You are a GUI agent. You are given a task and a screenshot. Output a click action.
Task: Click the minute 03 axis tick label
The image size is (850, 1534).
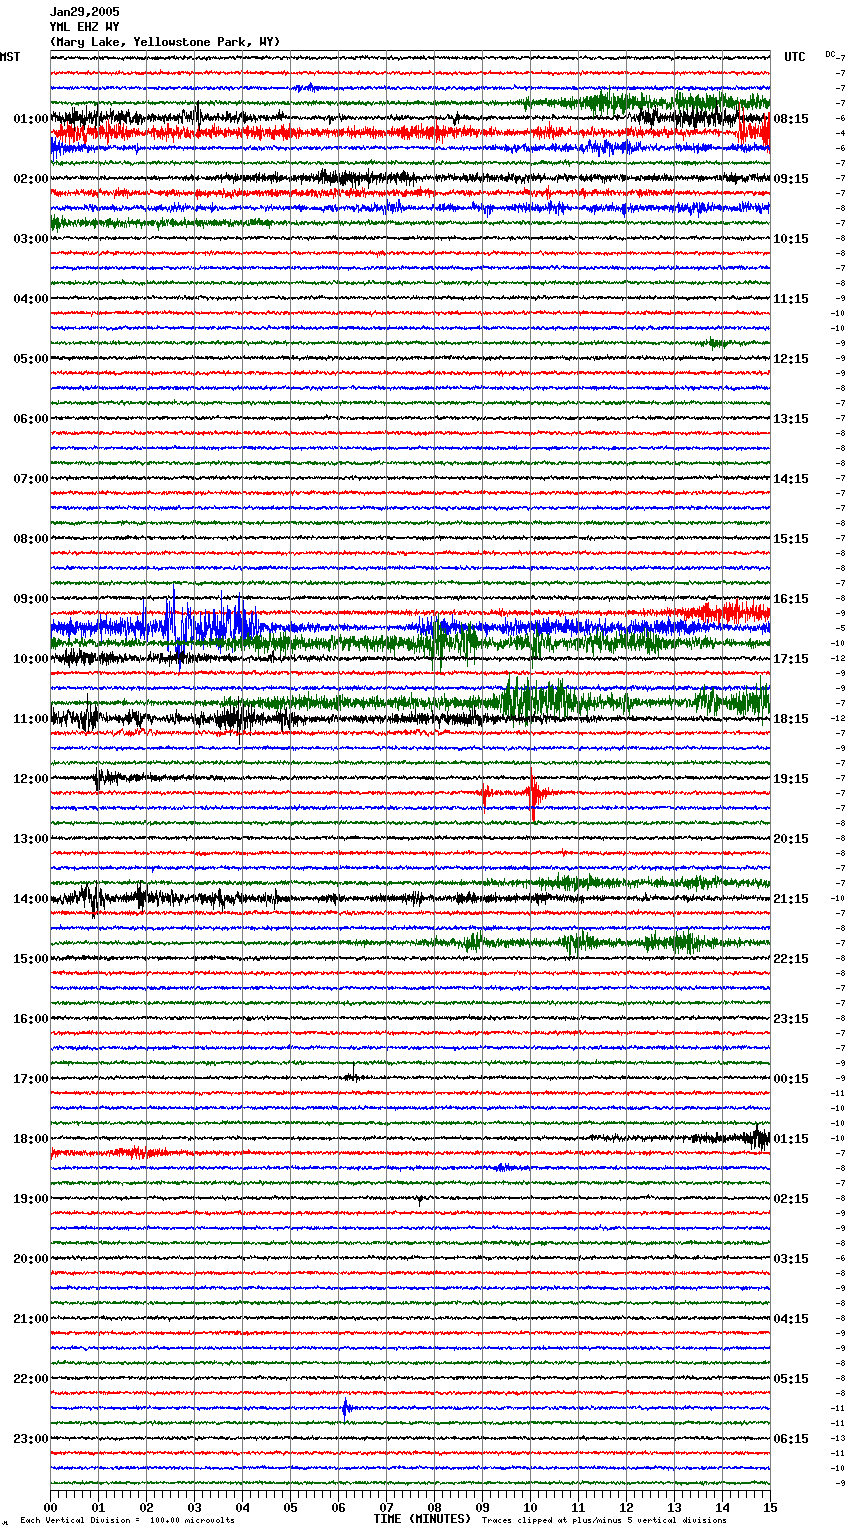tap(195, 1507)
